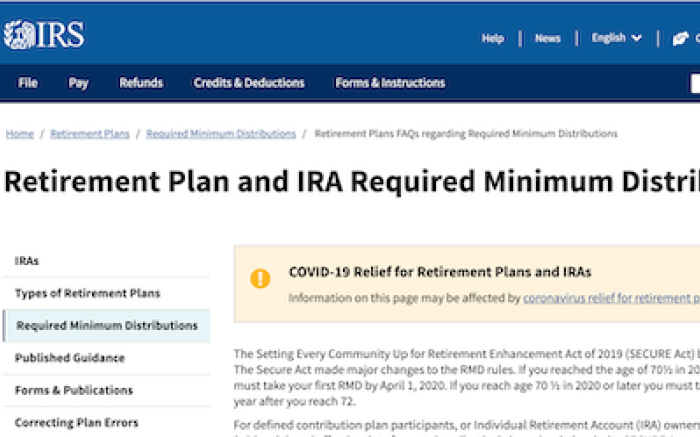Screen dimensions: 700x437
Task: Open the File menu
Action: [28, 83]
